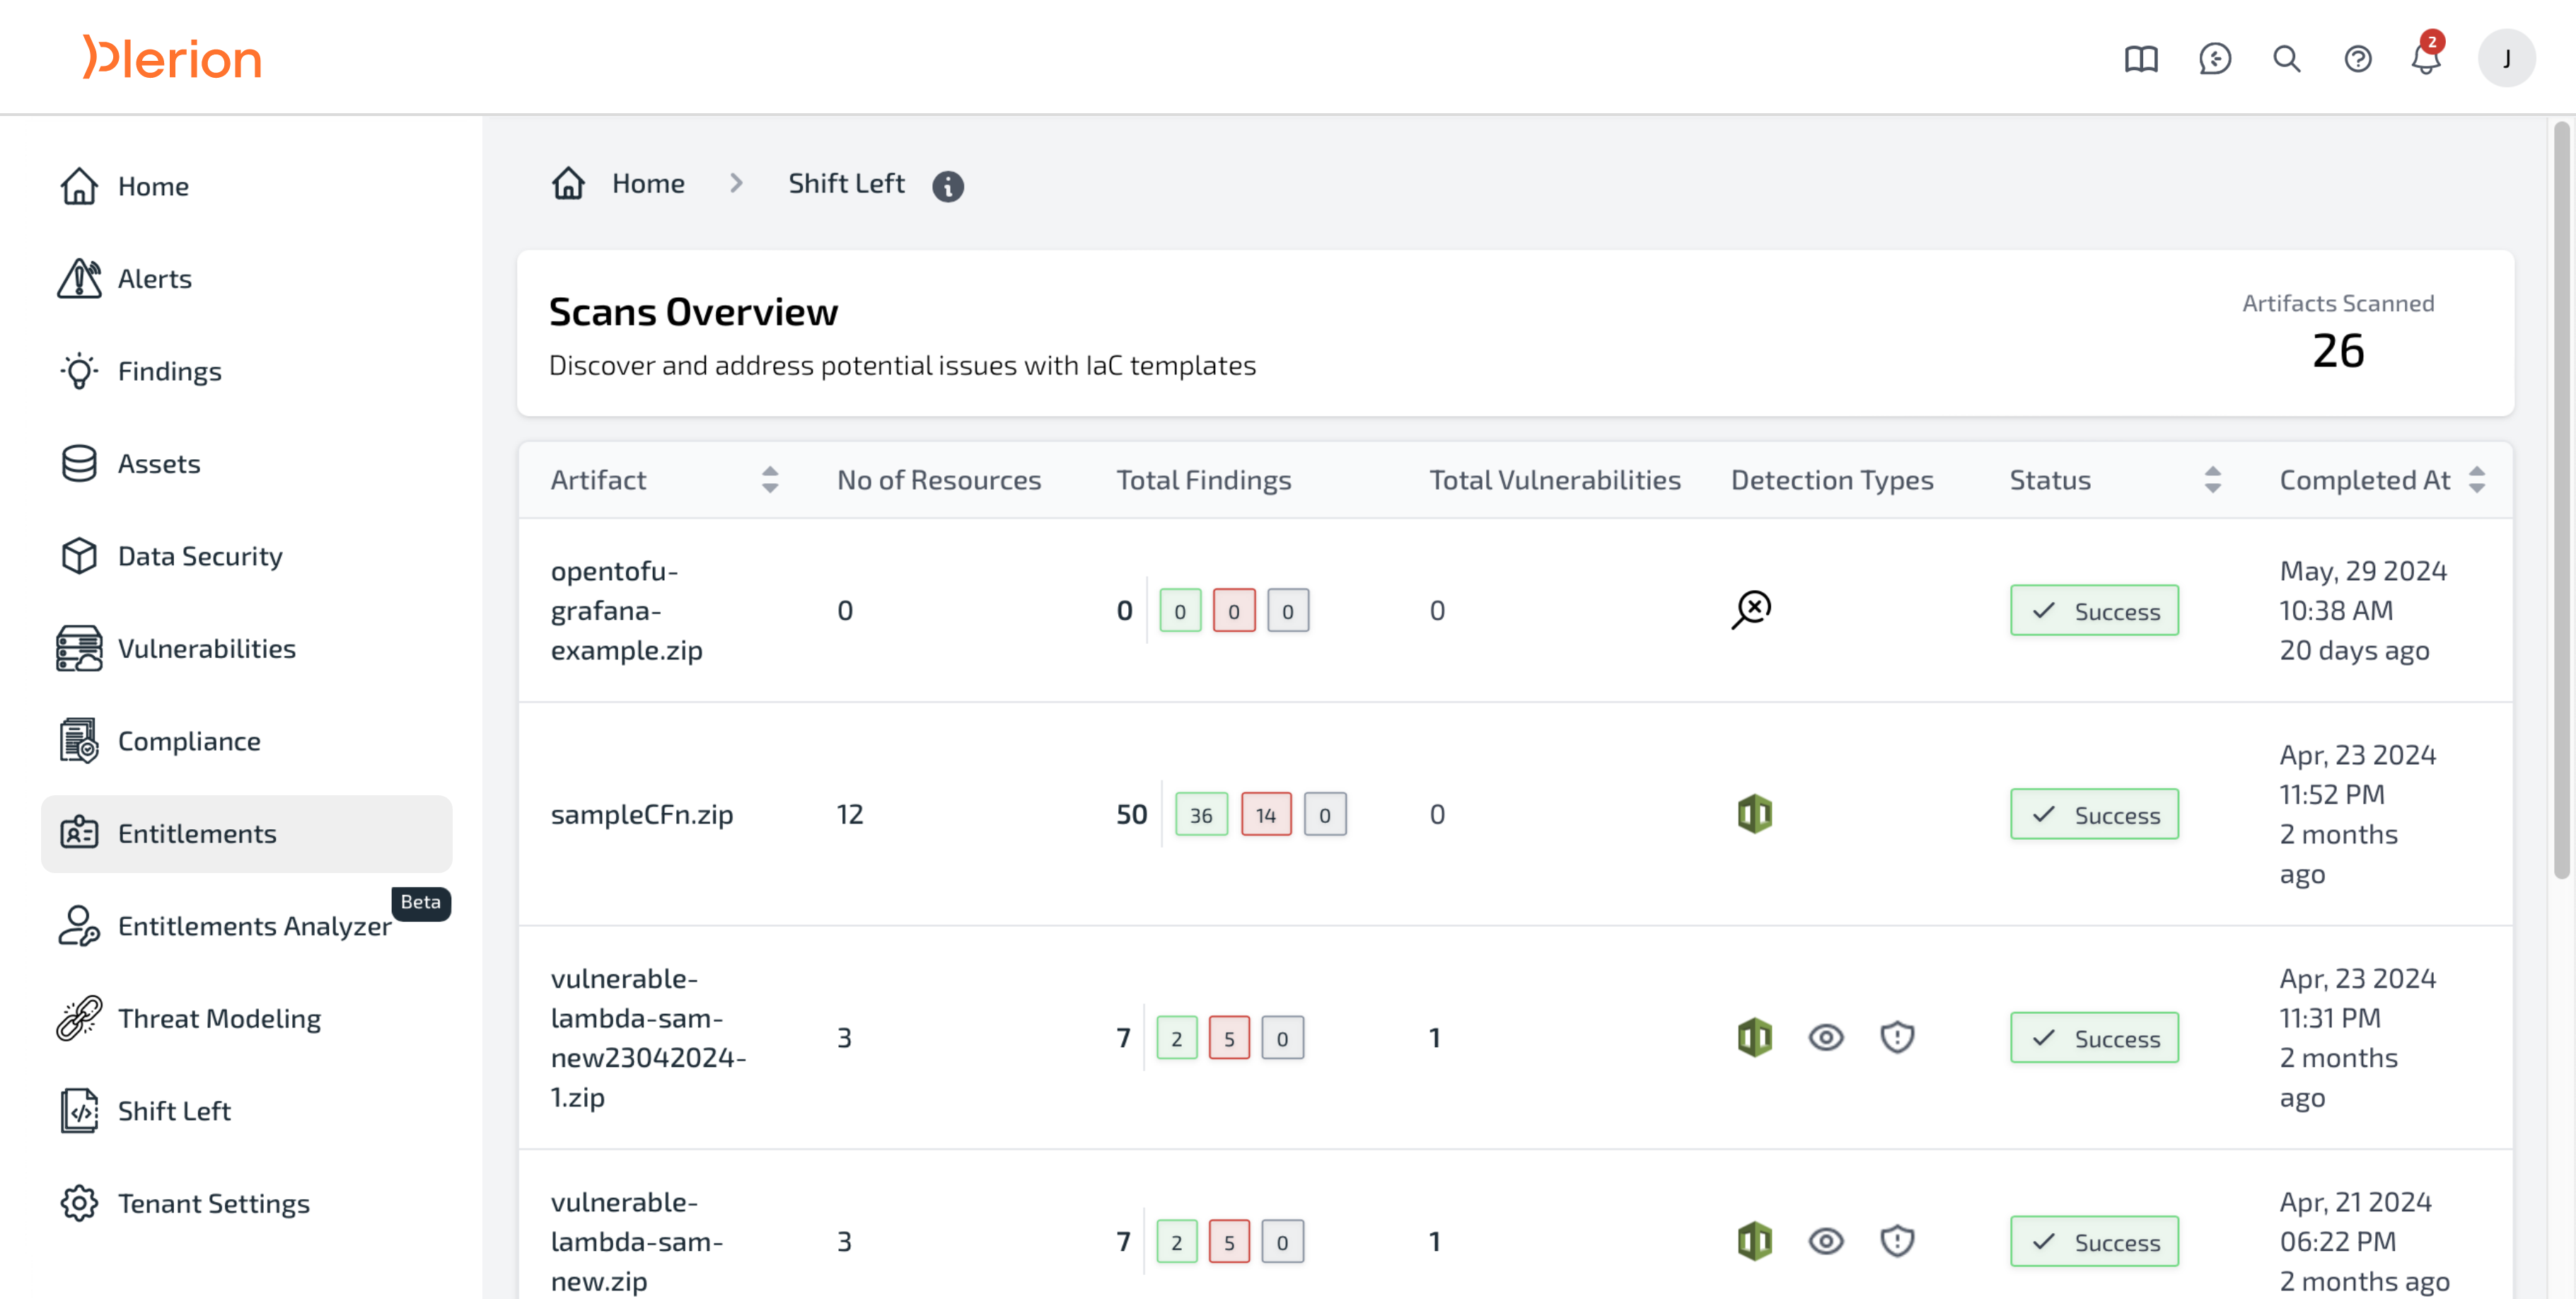Click opentofu-grafana detection type magnifier icon

coord(1751,609)
